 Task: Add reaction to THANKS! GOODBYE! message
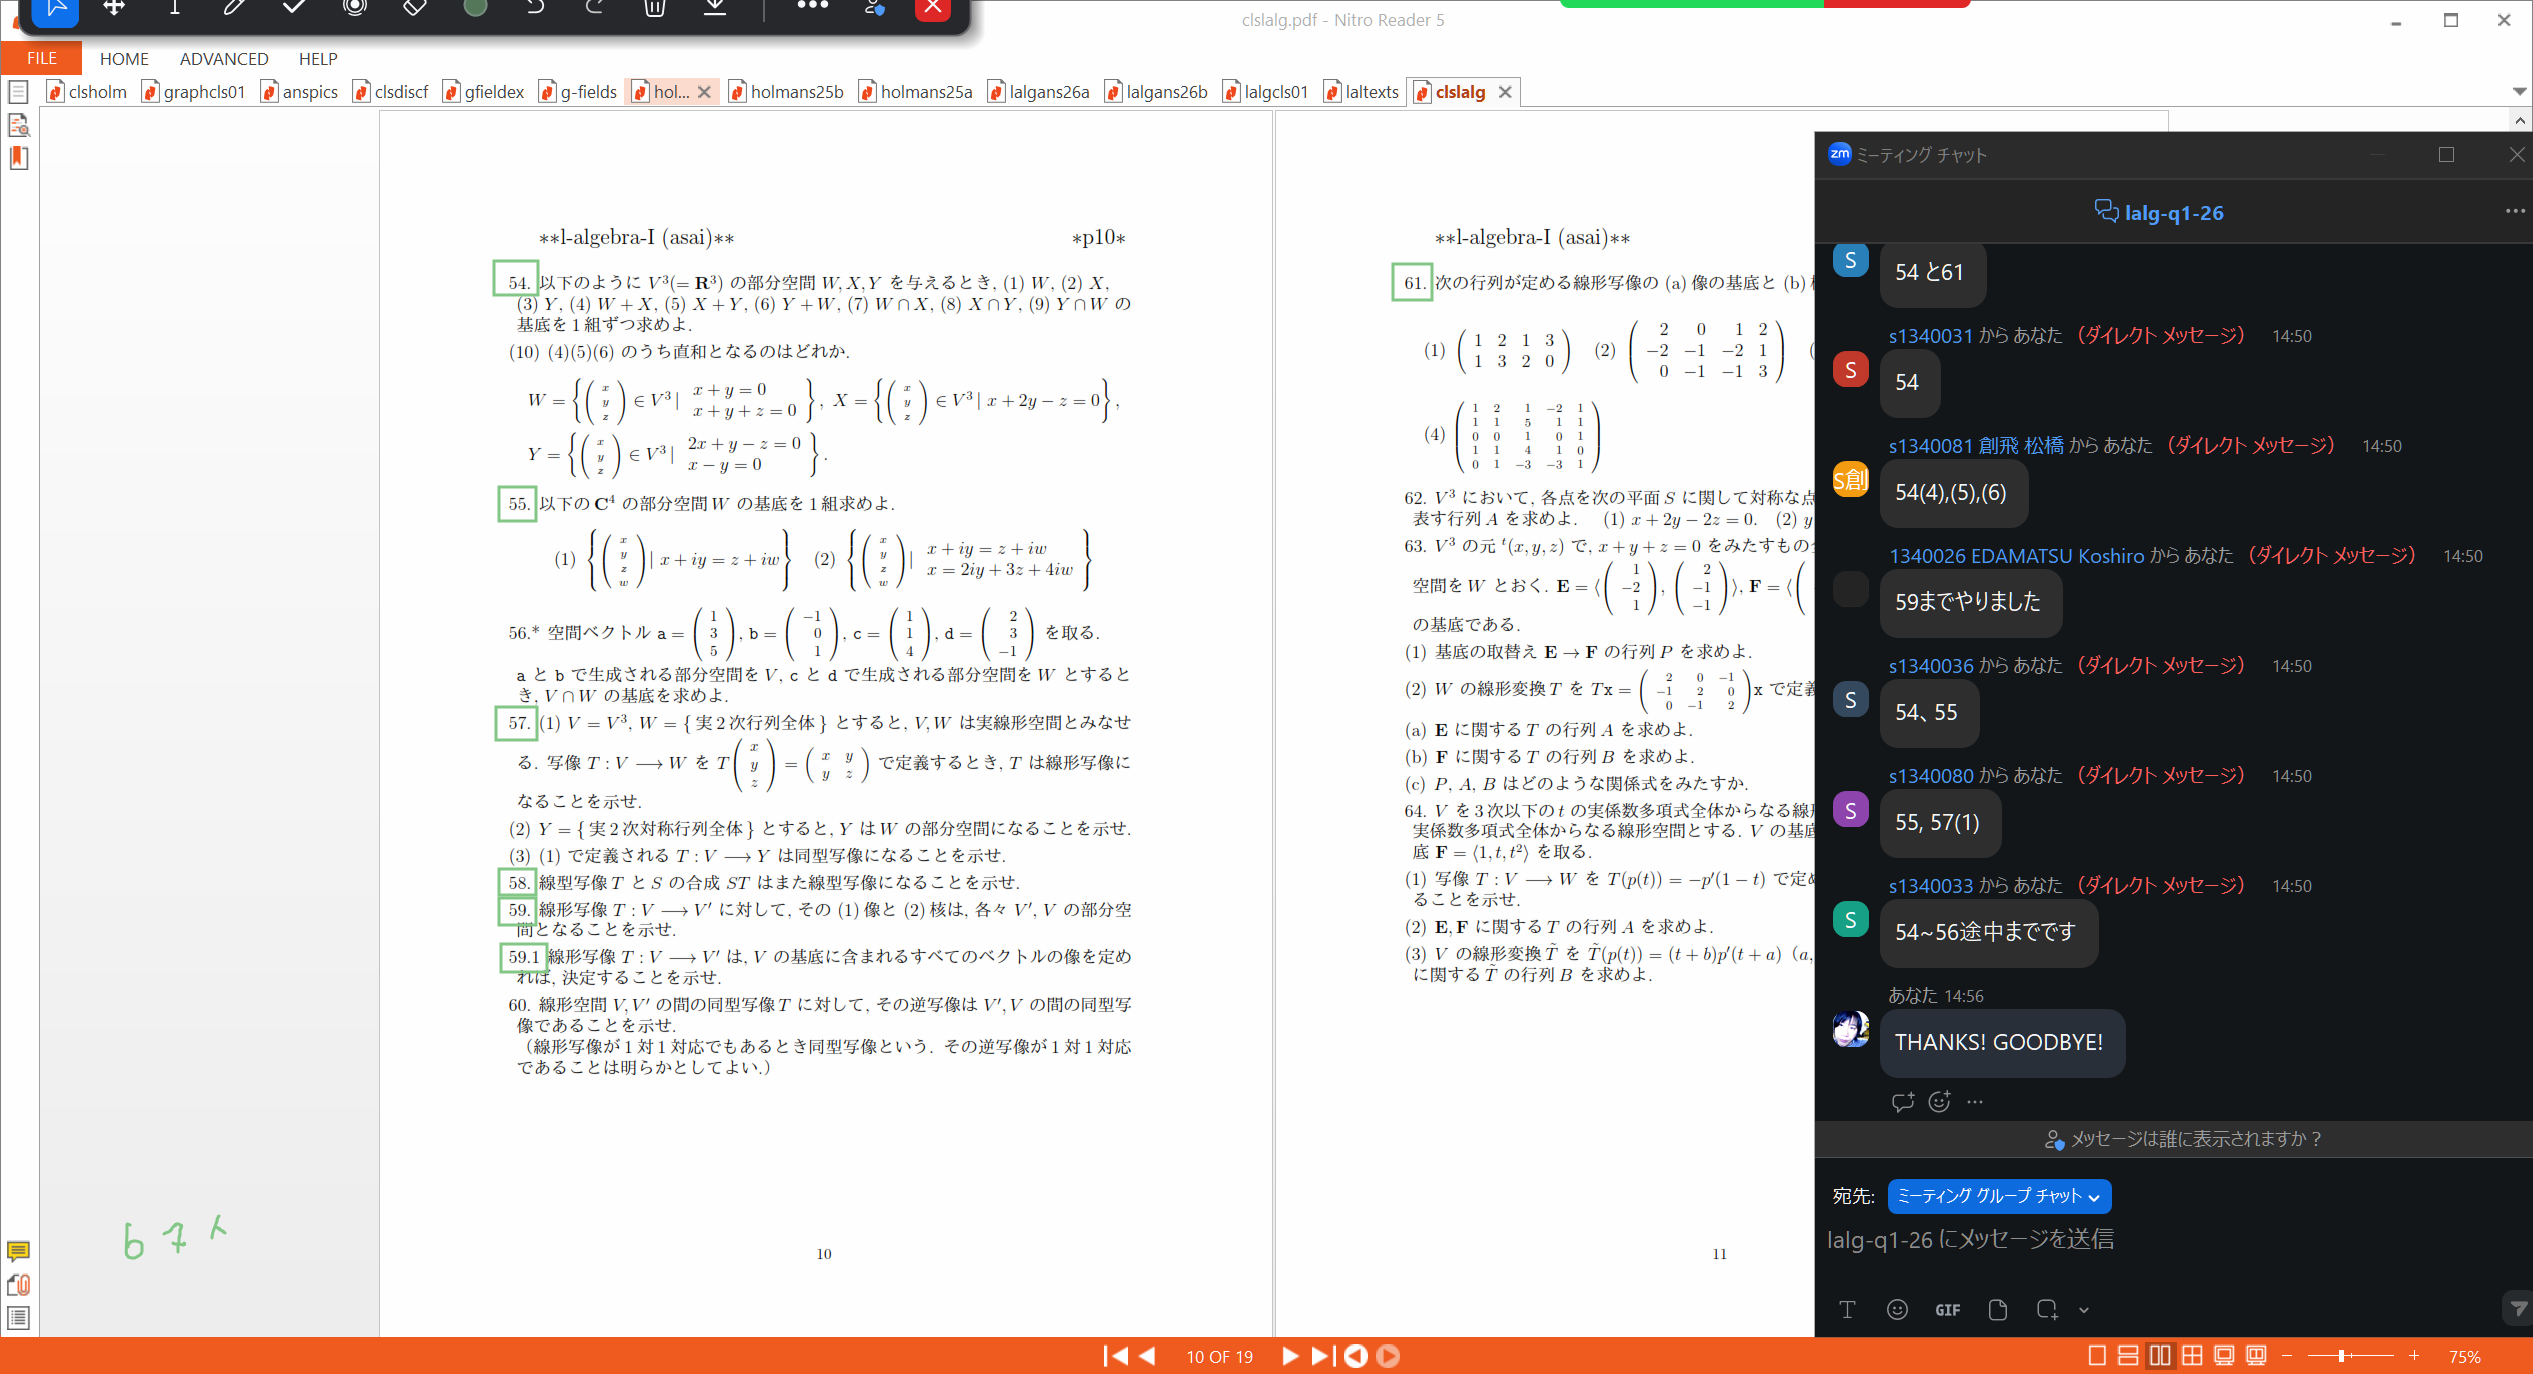coord(1939,1102)
